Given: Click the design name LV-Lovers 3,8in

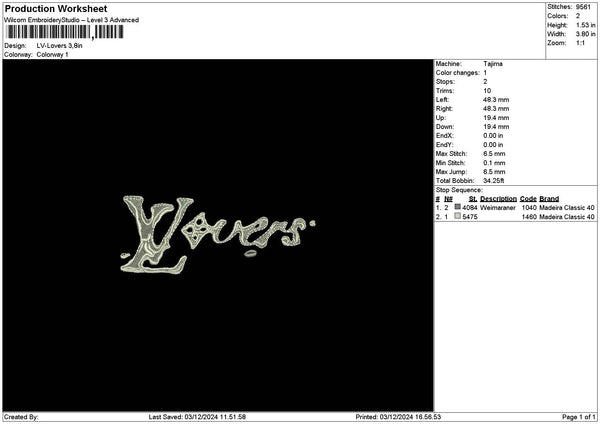Looking at the screenshot, I should pos(60,46).
